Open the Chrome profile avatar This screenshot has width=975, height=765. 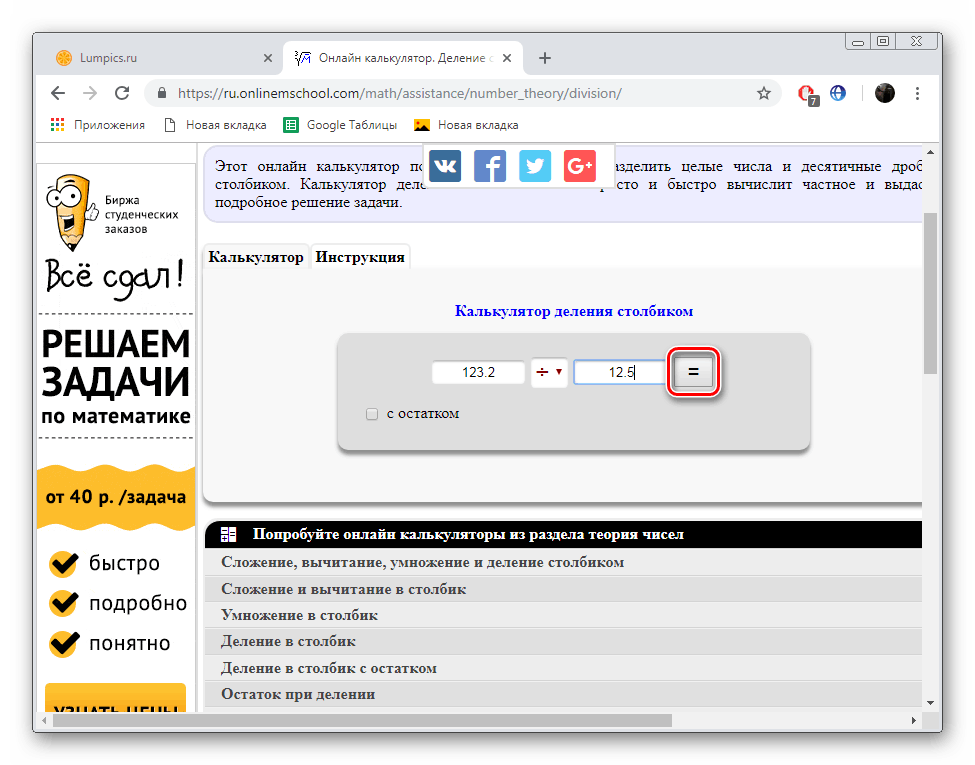click(884, 93)
